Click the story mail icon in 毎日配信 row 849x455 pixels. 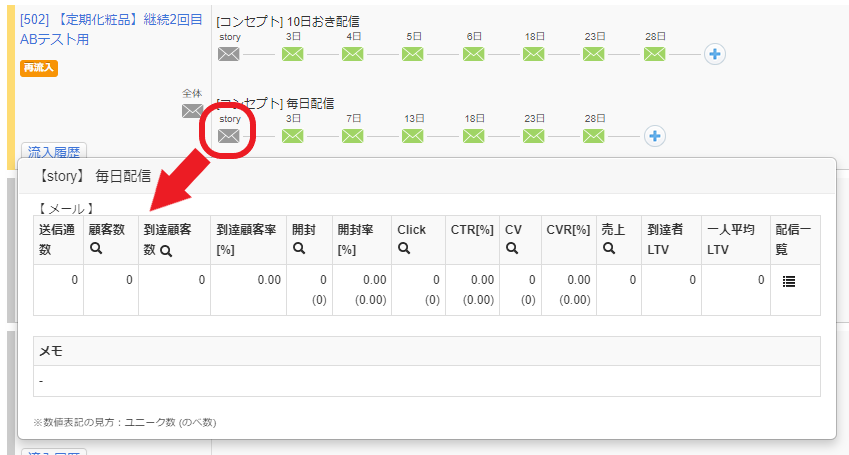click(x=230, y=136)
